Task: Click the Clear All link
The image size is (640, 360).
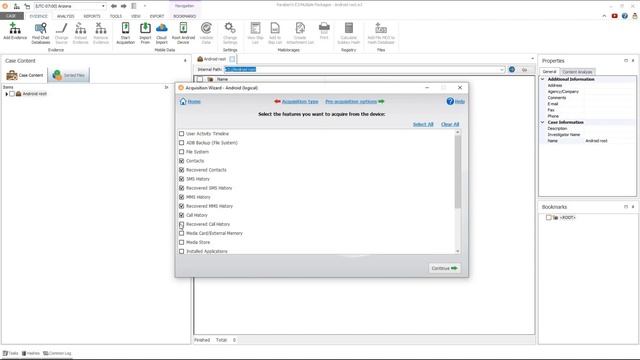Action: click(x=450, y=124)
